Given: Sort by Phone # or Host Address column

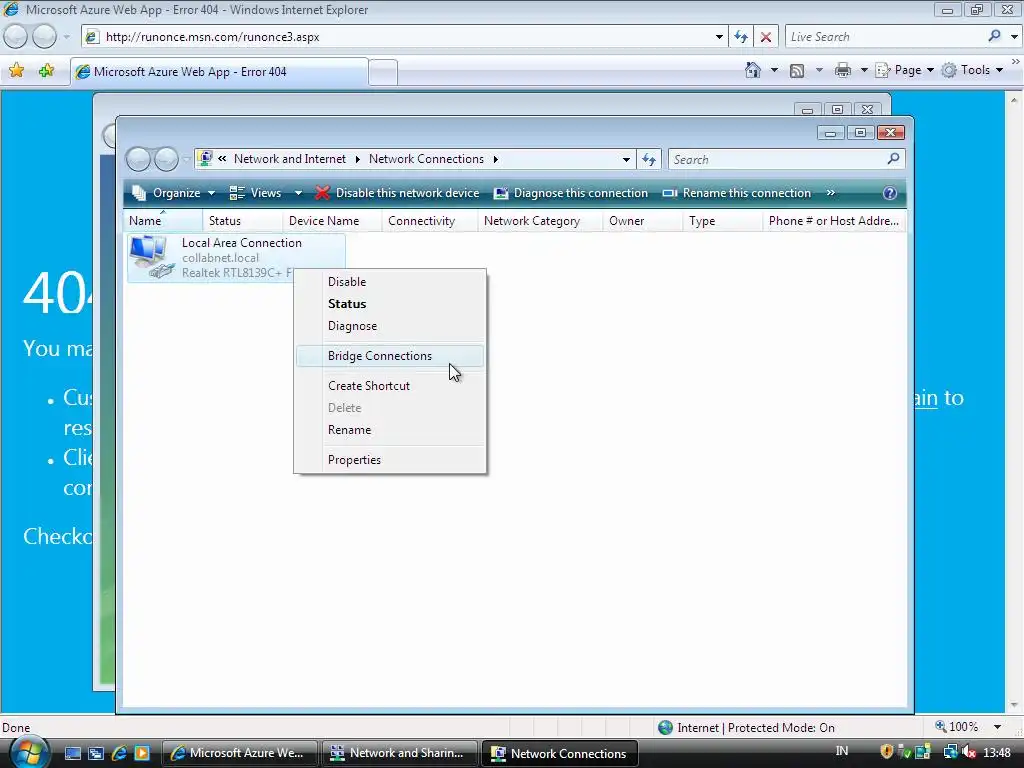Looking at the screenshot, I should (834, 221).
